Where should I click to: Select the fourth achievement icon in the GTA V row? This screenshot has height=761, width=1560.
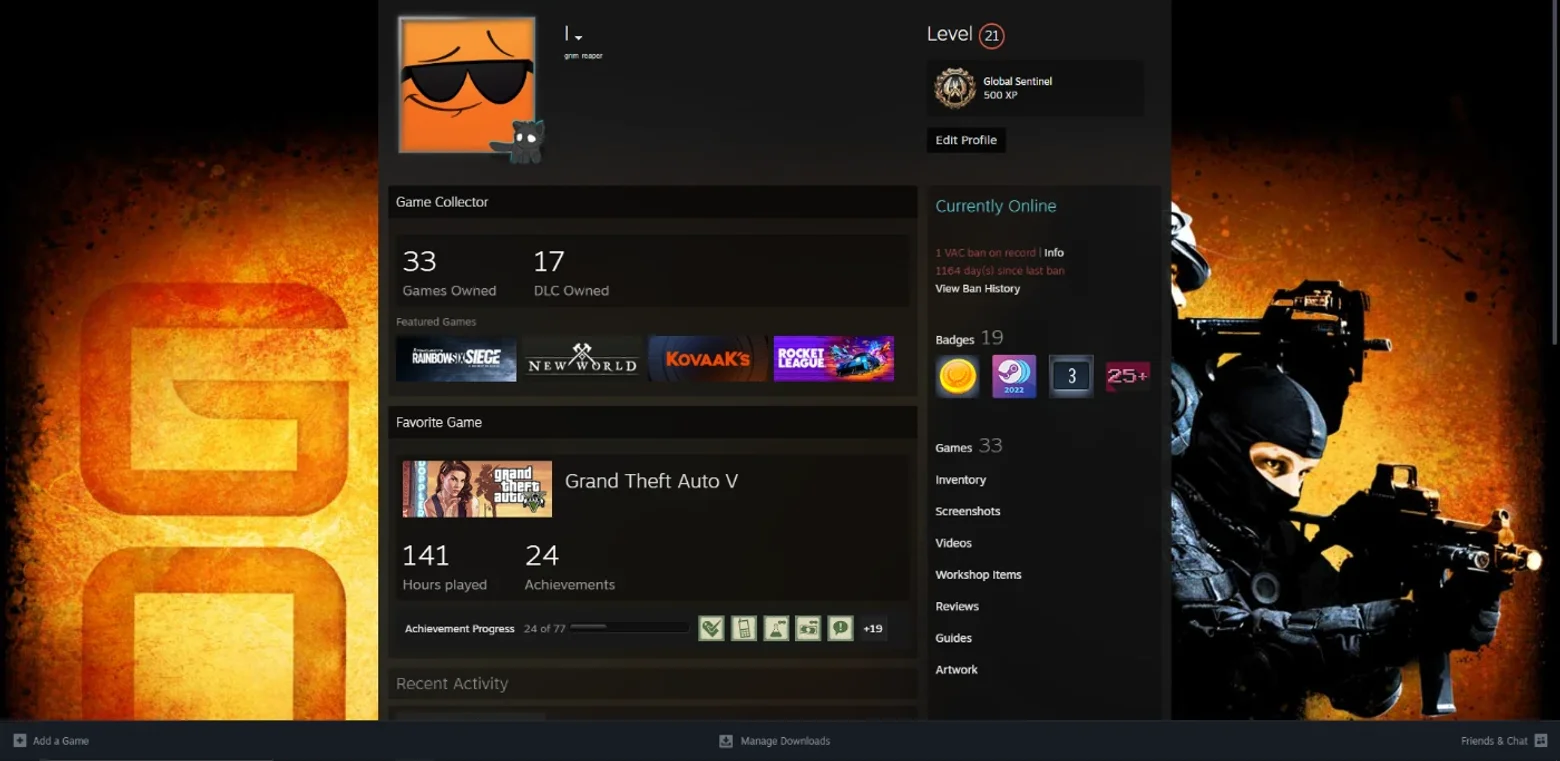808,628
